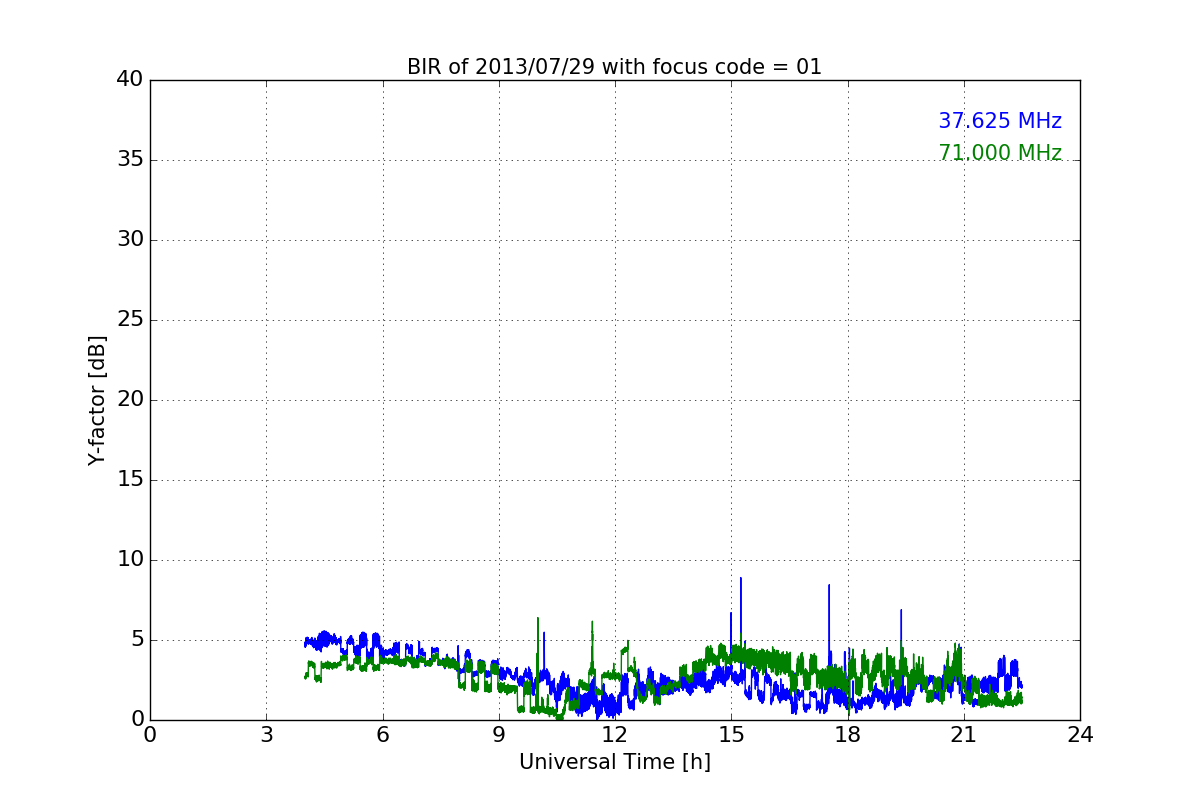Click the x-axis tick label "18"

(x=848, y=735)
